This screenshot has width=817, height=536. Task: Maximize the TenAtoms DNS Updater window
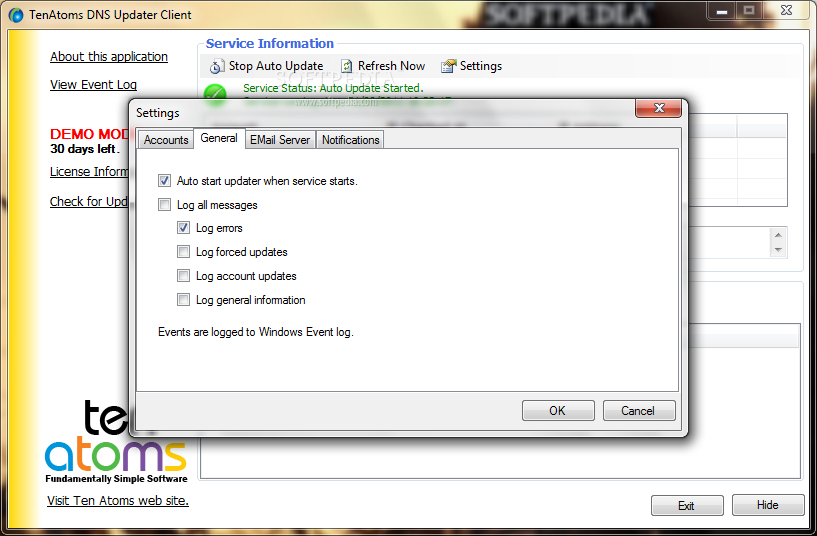pos(749,11)
